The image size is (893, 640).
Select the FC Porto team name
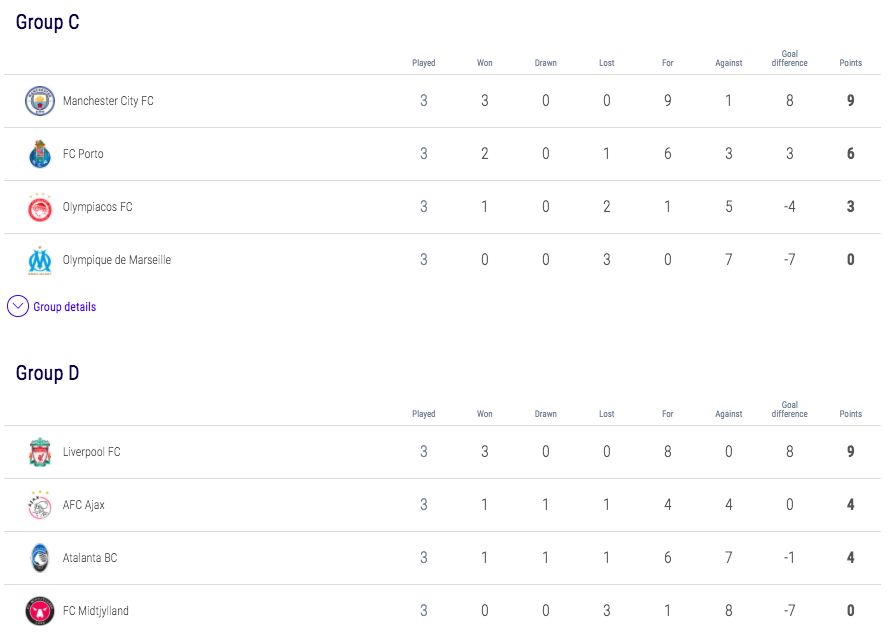tap(83, 154)
